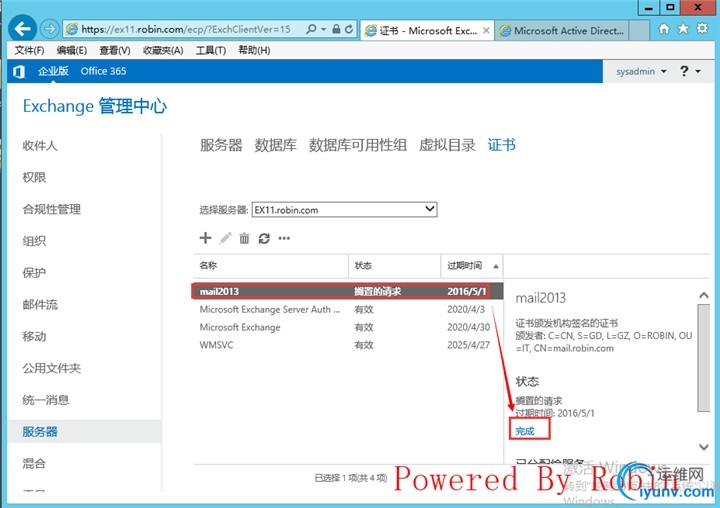
Task: Delete certificate with trash icon
Action: 244,238
